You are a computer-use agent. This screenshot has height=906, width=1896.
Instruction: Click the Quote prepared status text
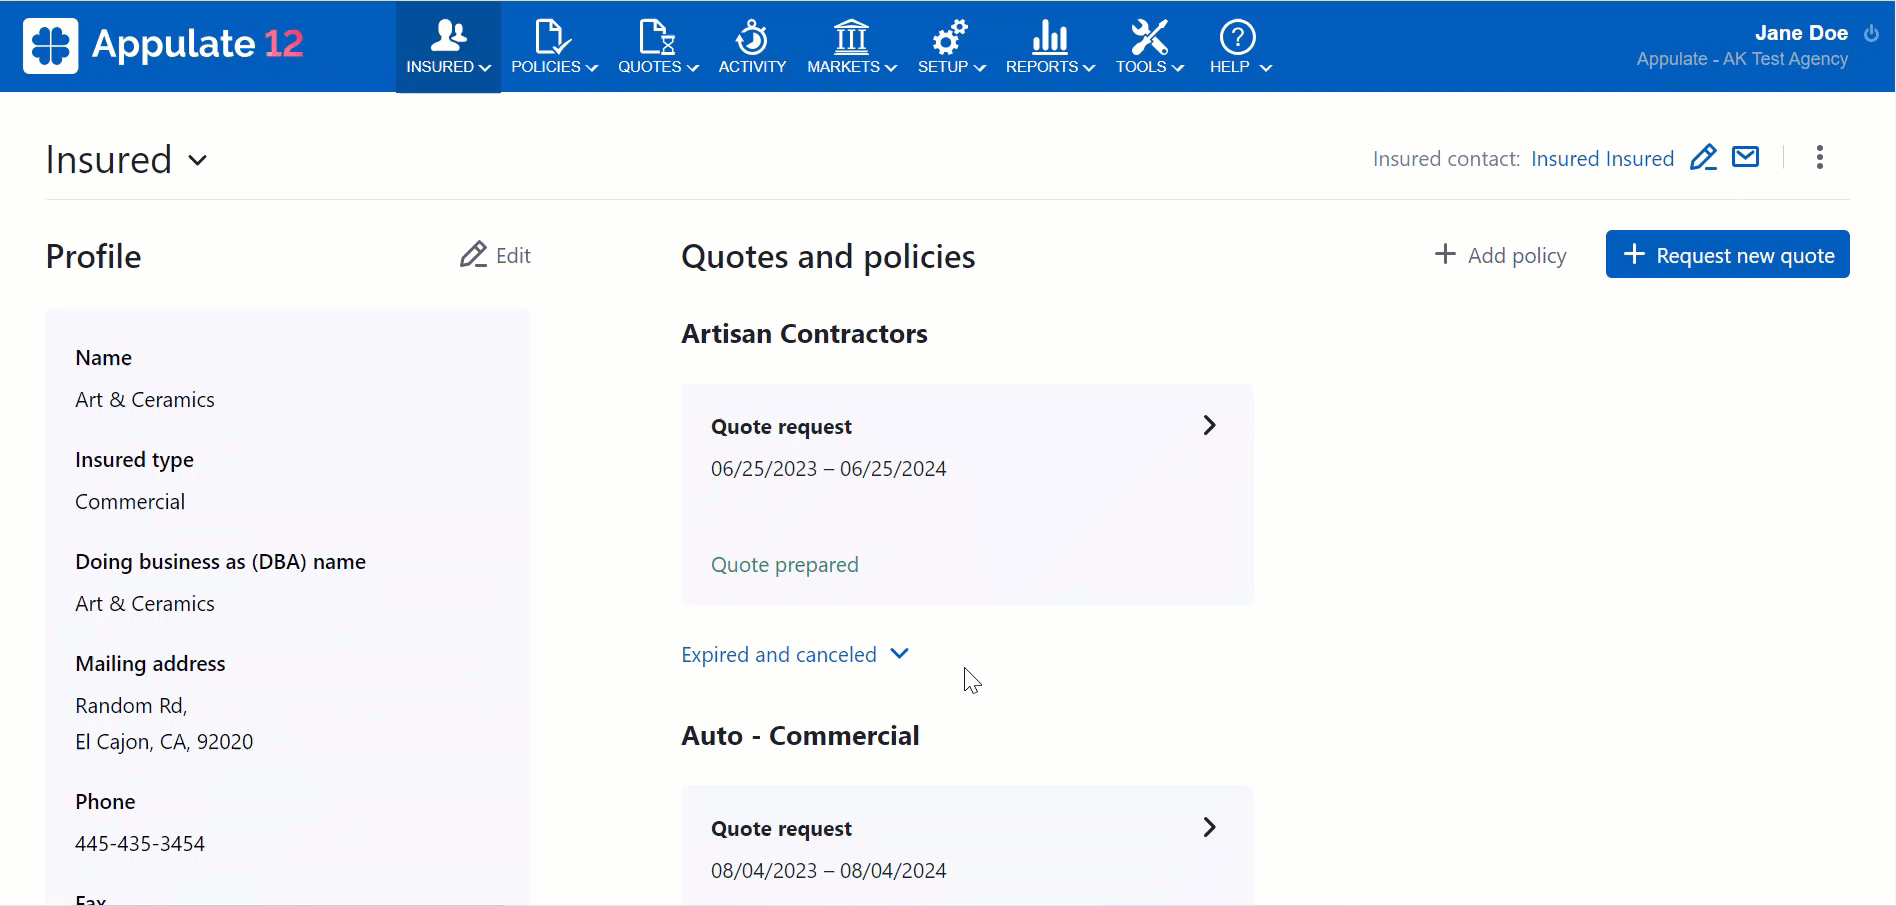click(x=785, y=564)
